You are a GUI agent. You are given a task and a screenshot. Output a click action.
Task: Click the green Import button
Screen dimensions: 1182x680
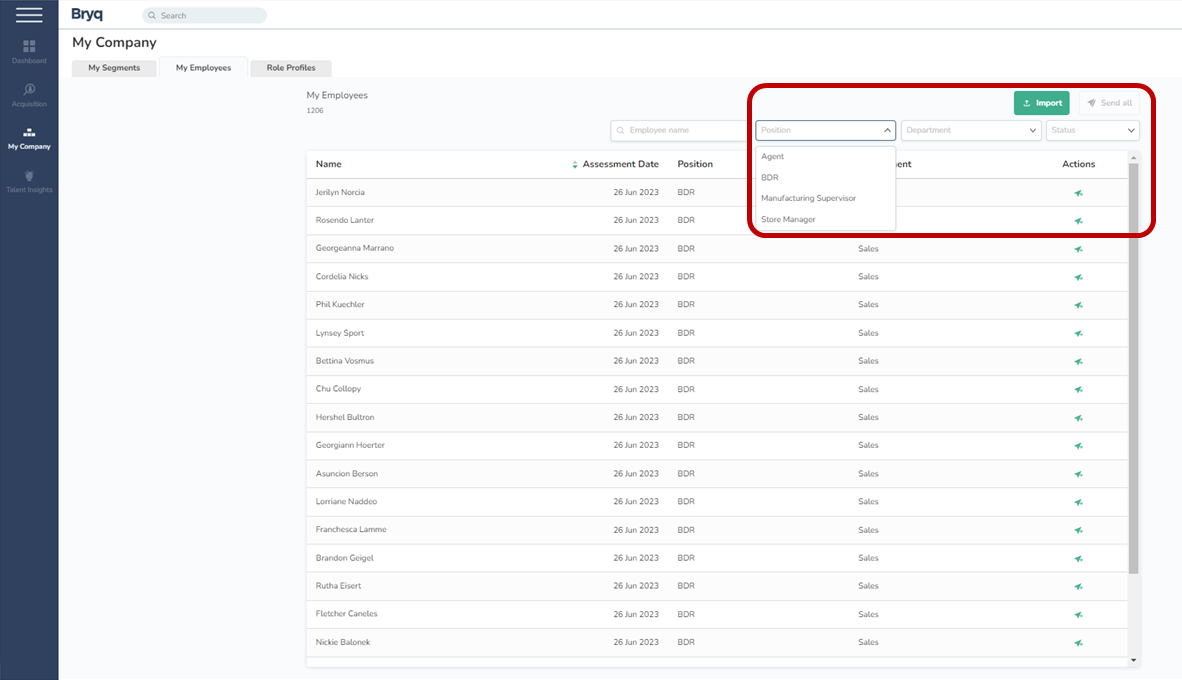pyautogui.click(x=1041, y=103)
